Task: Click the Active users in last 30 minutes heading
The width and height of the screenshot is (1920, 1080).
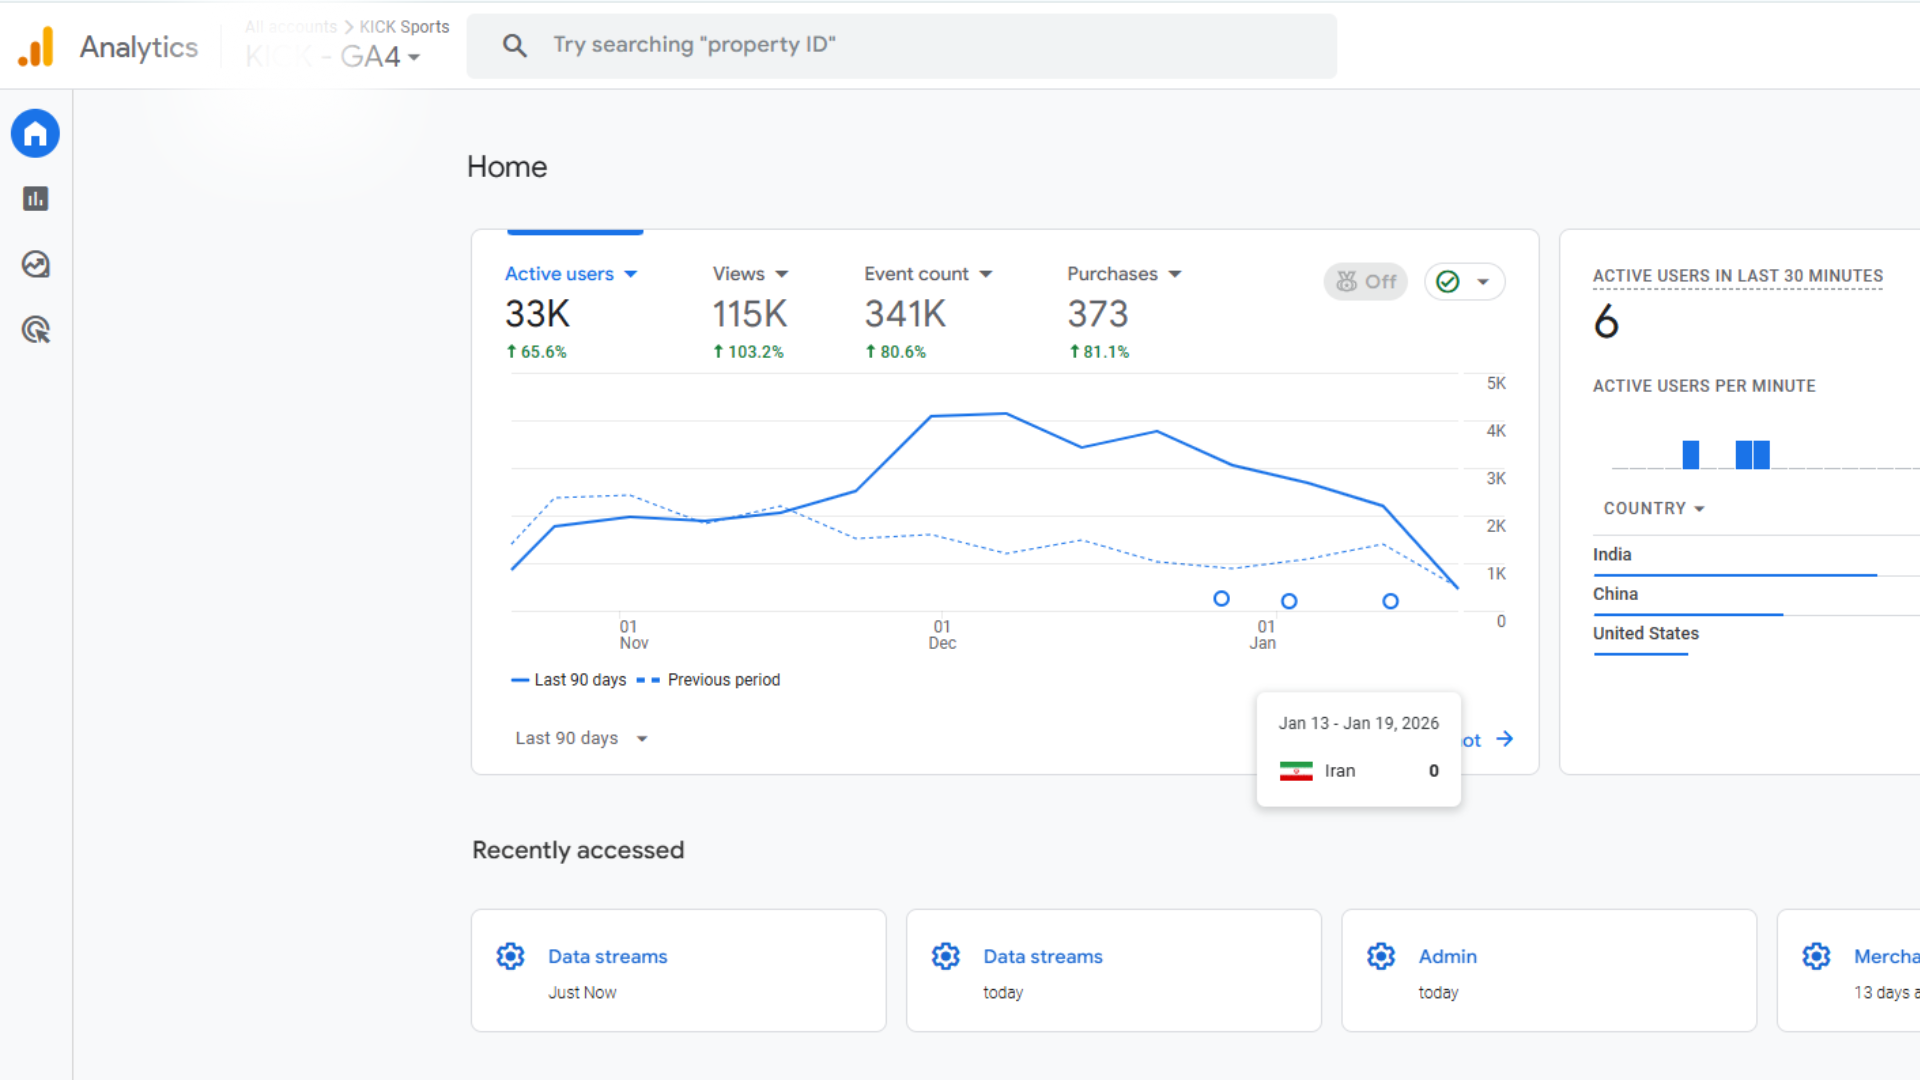Action: (1738, 276)
